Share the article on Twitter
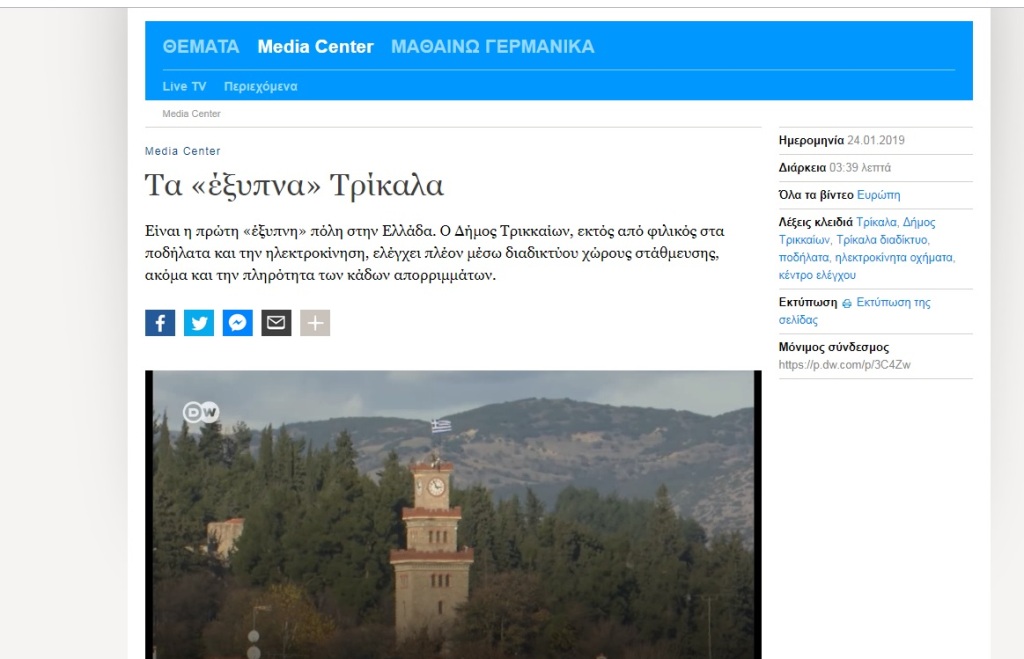This screenshot has height=659, width=1024. click(199, 323)
